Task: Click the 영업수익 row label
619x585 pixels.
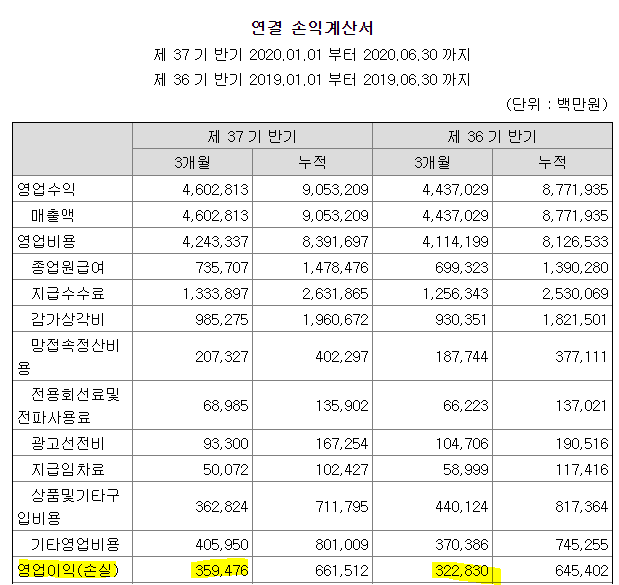Action: (46, 189)
